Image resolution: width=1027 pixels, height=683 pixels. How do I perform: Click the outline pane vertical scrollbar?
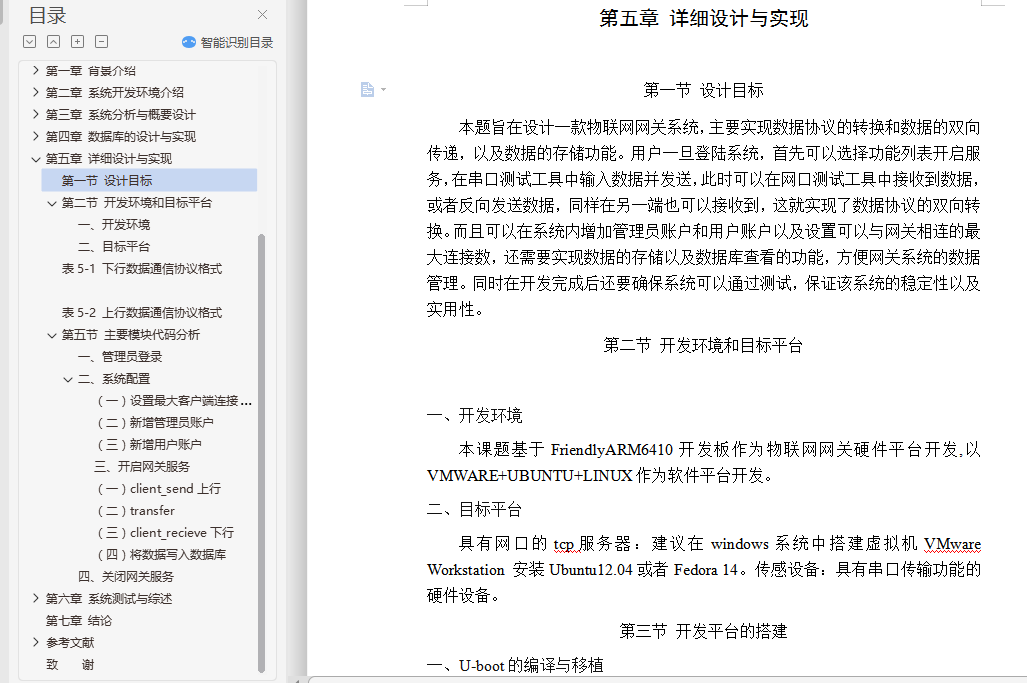tap(261, 452)
